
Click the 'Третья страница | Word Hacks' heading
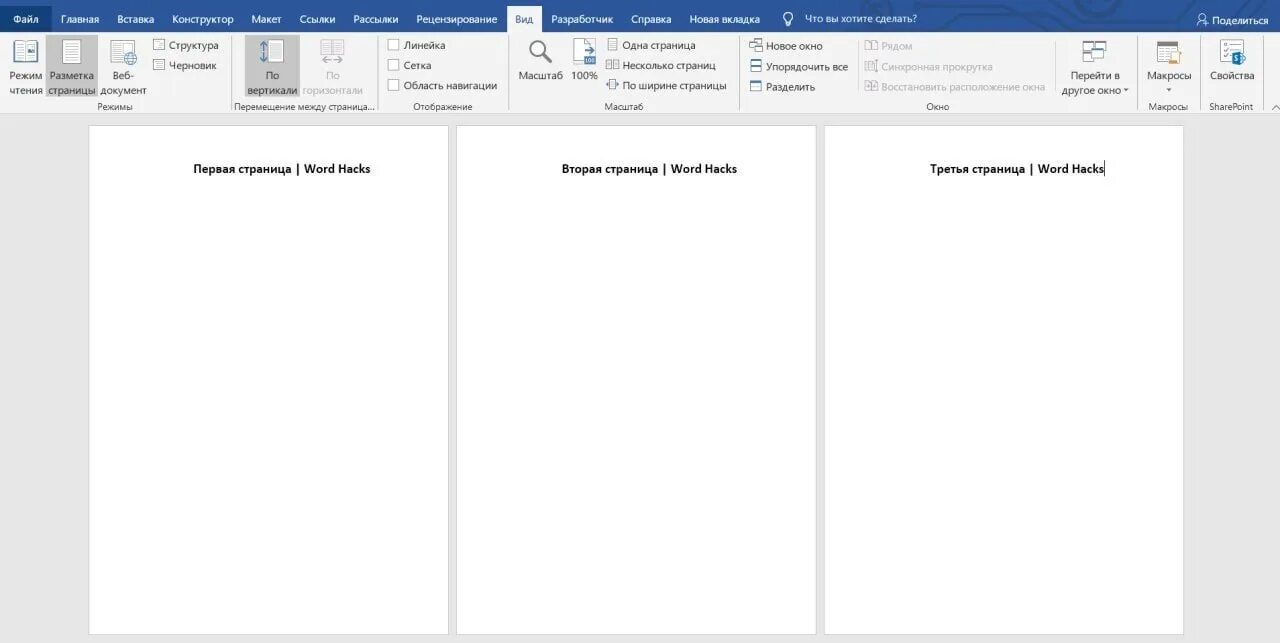(1017, 169)
